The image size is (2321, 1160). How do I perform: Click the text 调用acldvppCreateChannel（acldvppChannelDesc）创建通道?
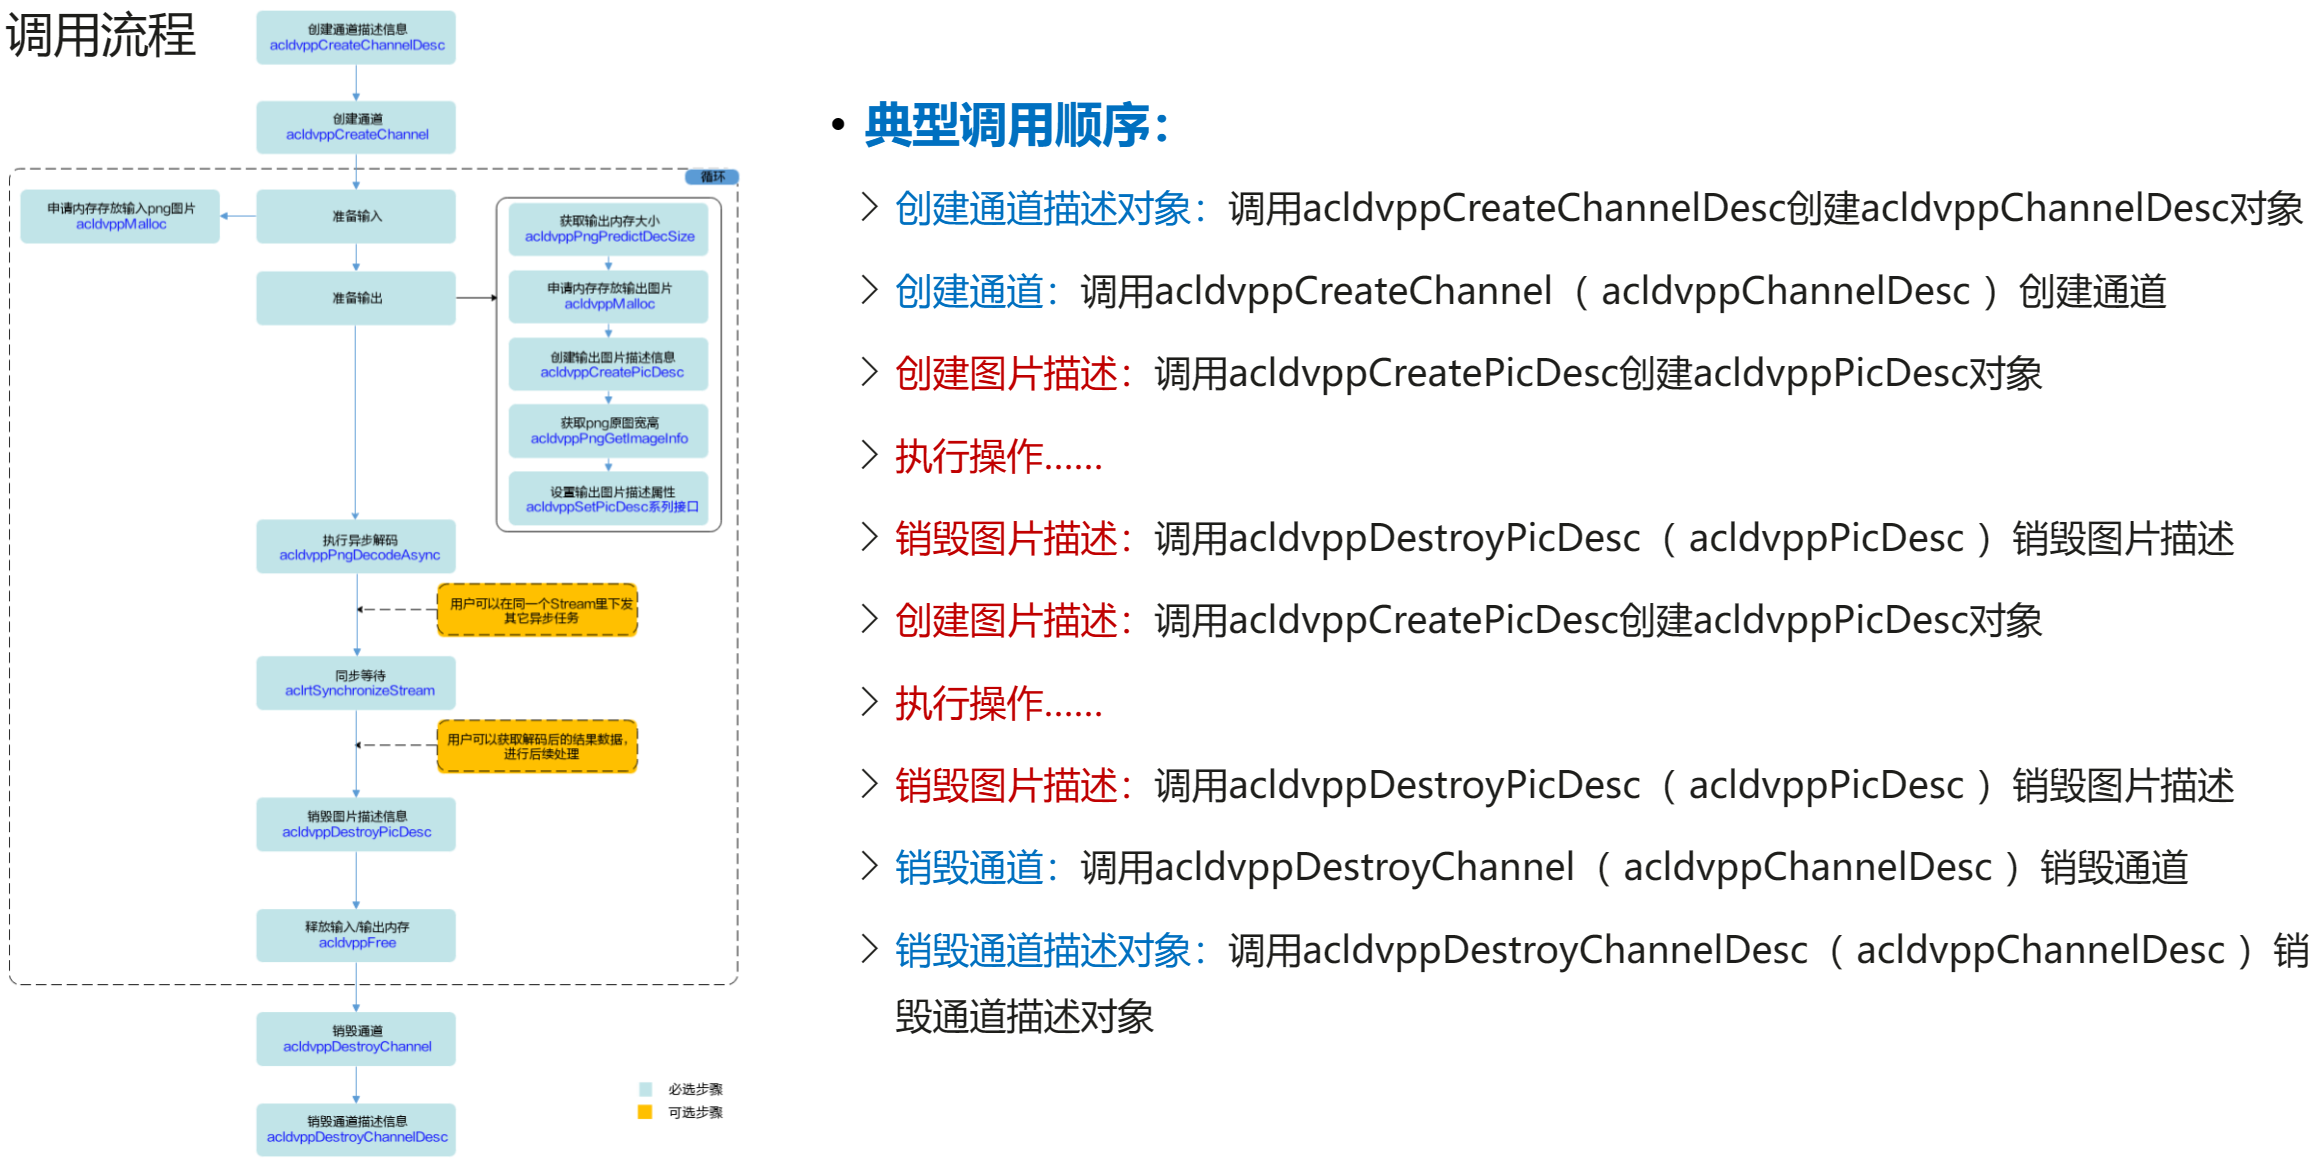tap(1624, 291)
